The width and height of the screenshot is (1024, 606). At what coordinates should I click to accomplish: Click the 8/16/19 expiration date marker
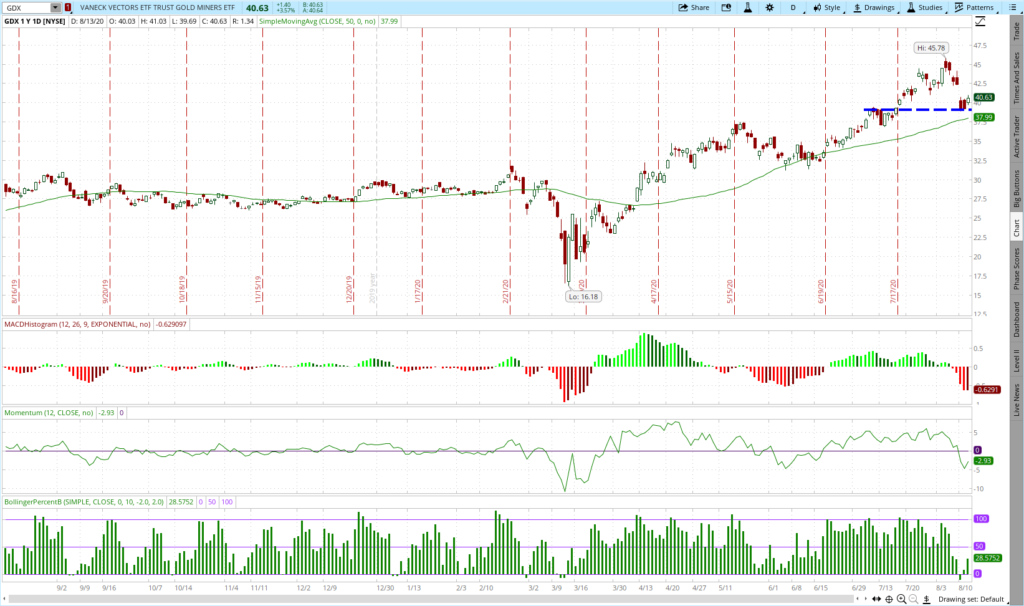pos(14,290)
